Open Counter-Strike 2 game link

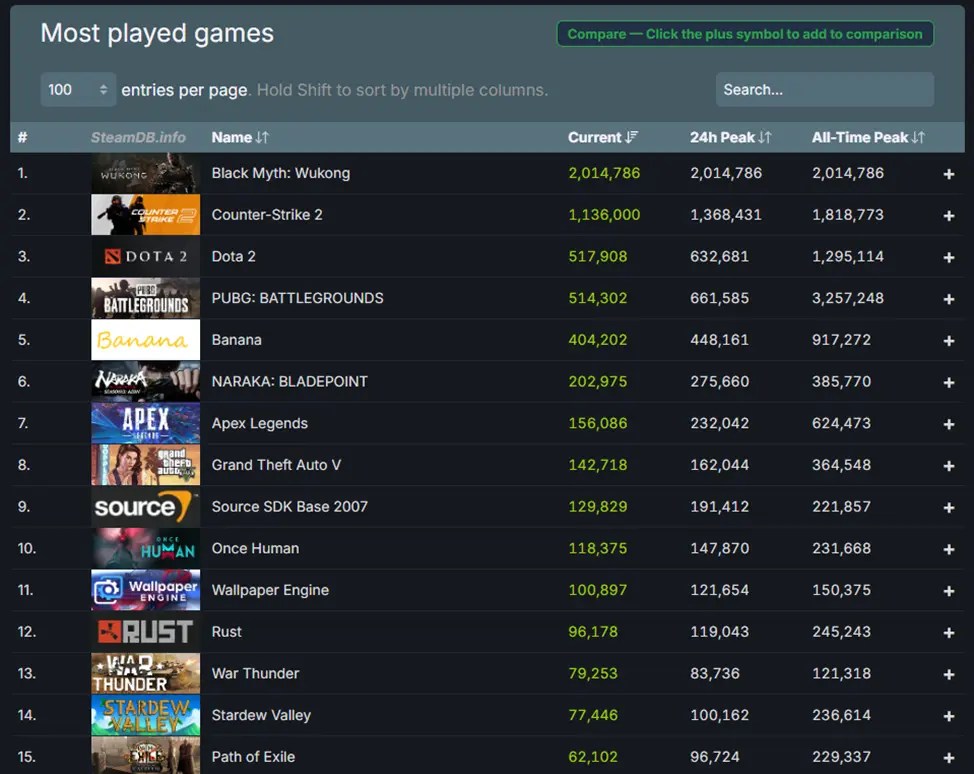(267, 214)
